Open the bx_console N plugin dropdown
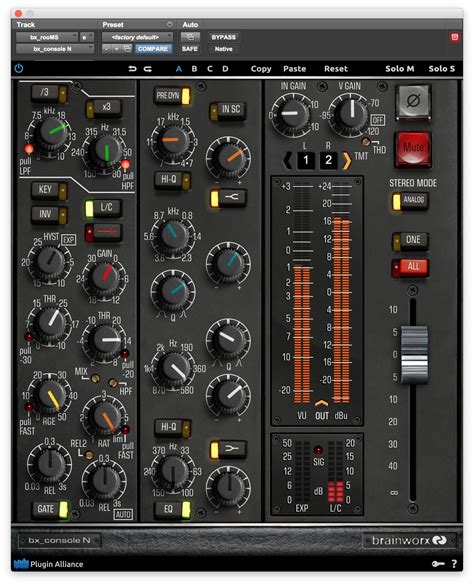This screenshot has width=474, height=585. [x=54, y=49]
